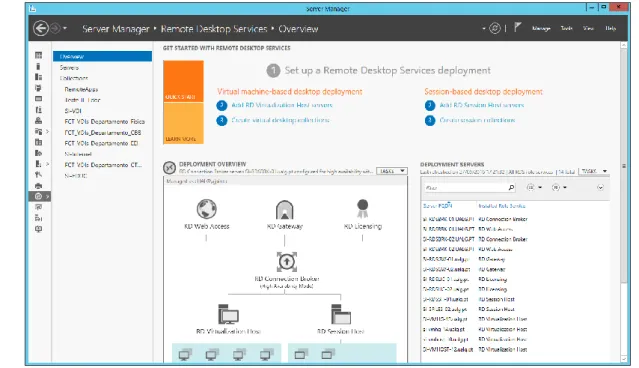Image resolution: width=639 pixels, height=368 pixels.
Task: Click the RD Connection Broker icon
Action: (x=286, y=262)
